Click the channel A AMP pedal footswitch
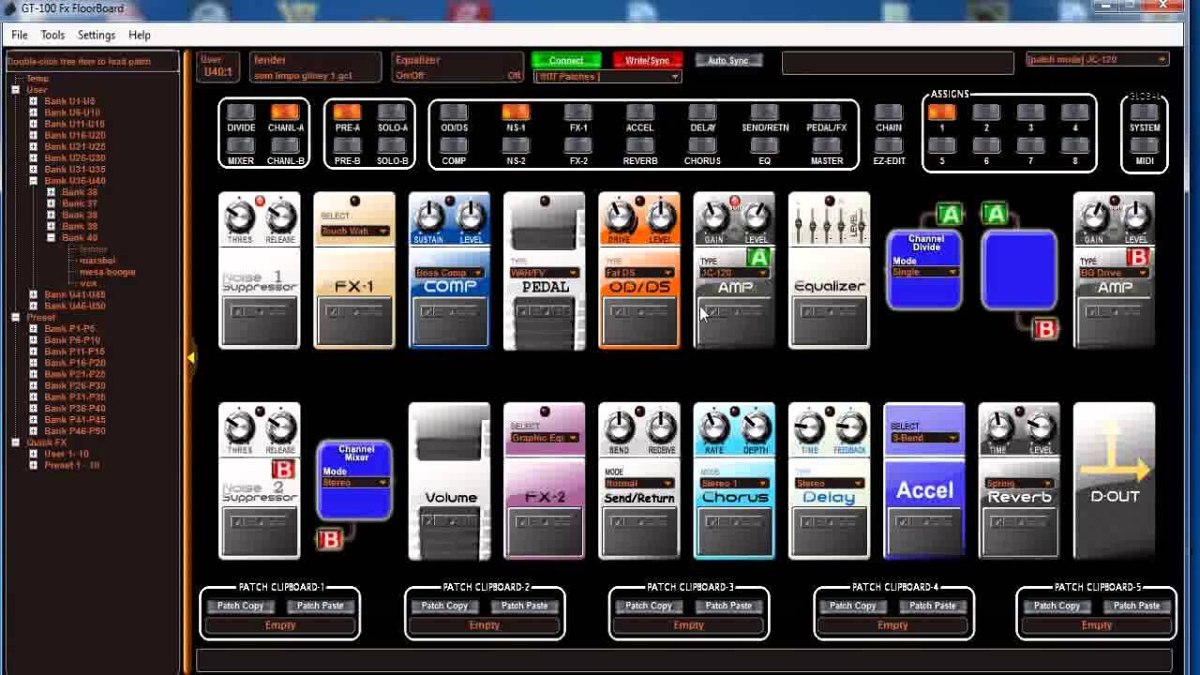This screenshot has width=1200, height=675. pyautogui.click(x=734, y=319)
